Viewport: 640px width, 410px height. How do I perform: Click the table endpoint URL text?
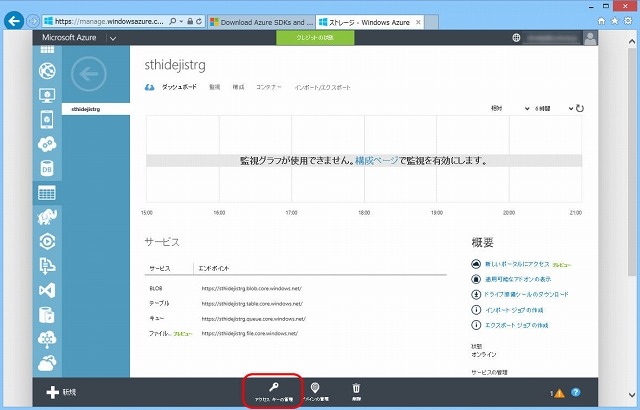pos(252,304)
